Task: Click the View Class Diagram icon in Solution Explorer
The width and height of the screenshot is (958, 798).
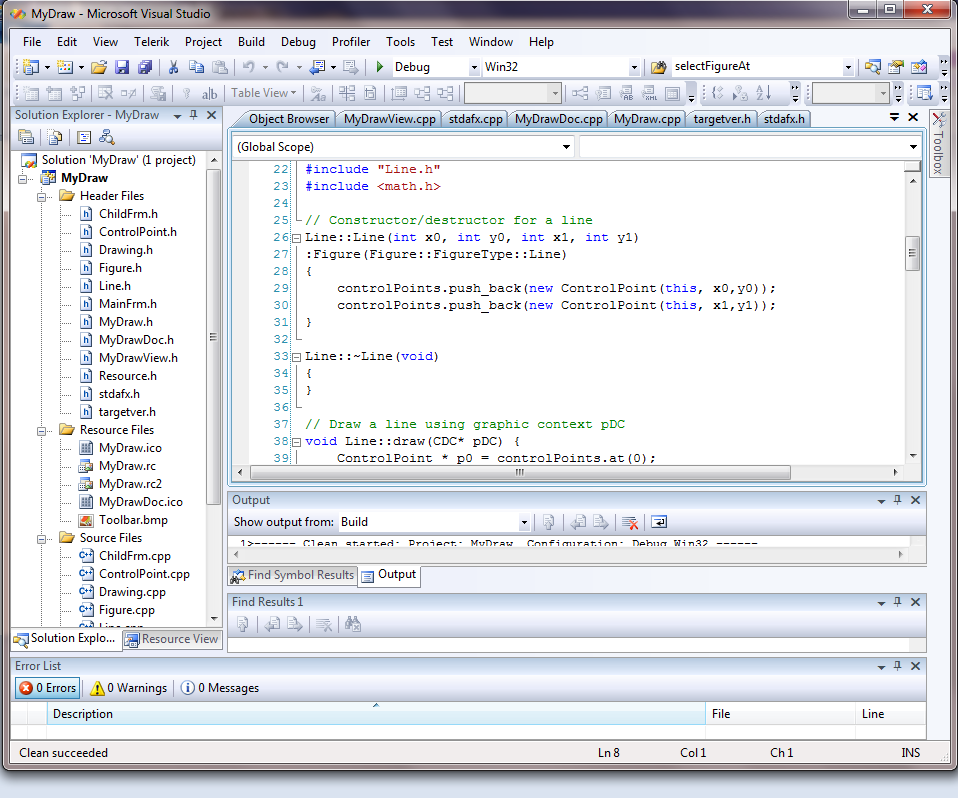Action: 107,137
